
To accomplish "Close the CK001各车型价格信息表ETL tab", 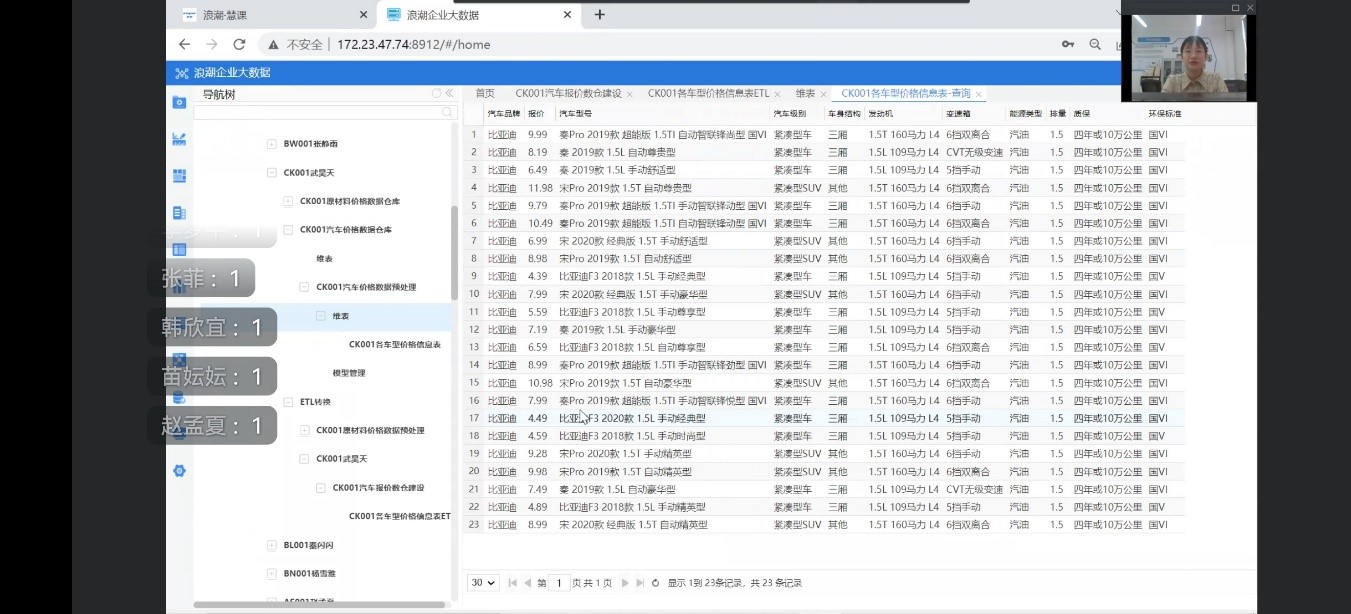I will 778,94.
